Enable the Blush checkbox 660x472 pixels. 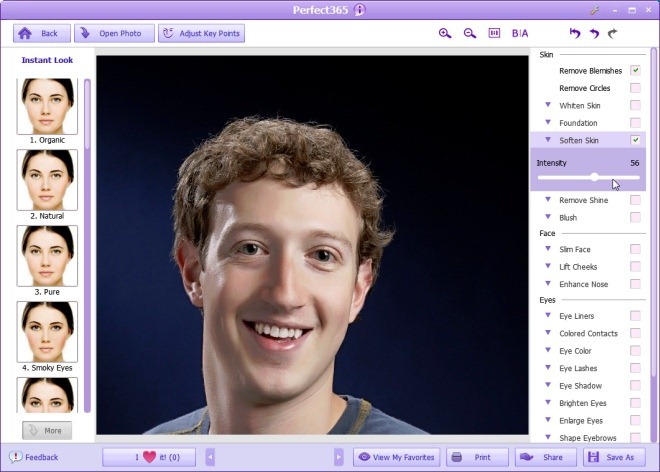click(635, 217)
